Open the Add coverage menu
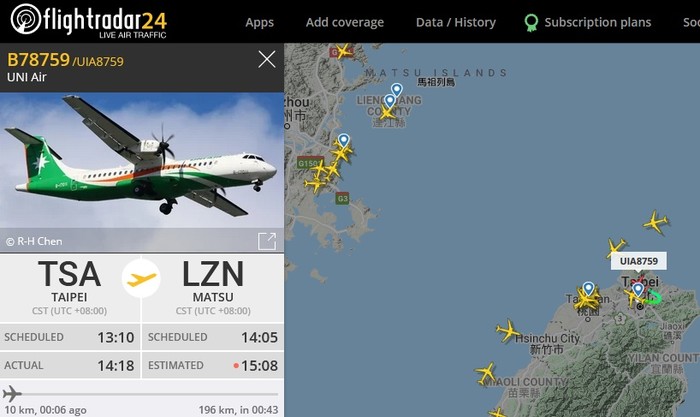The image size is (700, 417). (345, 22)
